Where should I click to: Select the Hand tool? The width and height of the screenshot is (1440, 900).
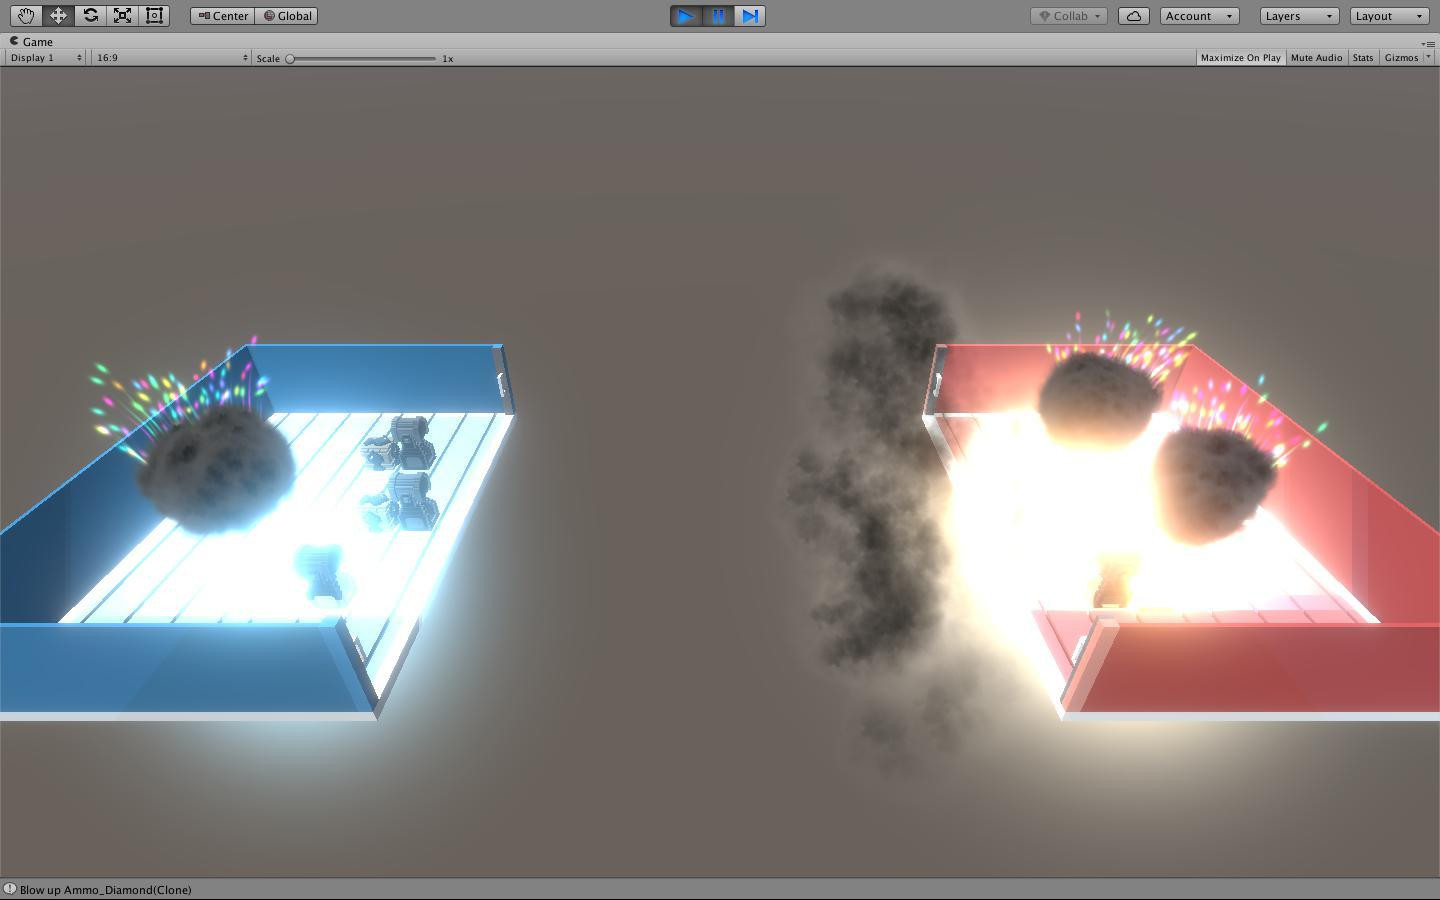pyautogui.click(x=26, y=16)
